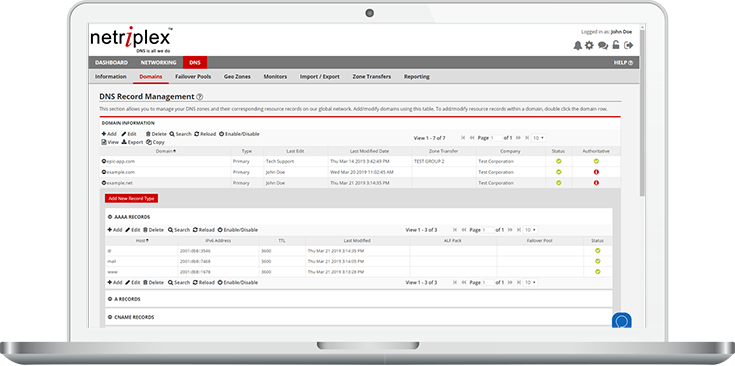Click example.net authoritative warning icon

[x=596, y=183]
